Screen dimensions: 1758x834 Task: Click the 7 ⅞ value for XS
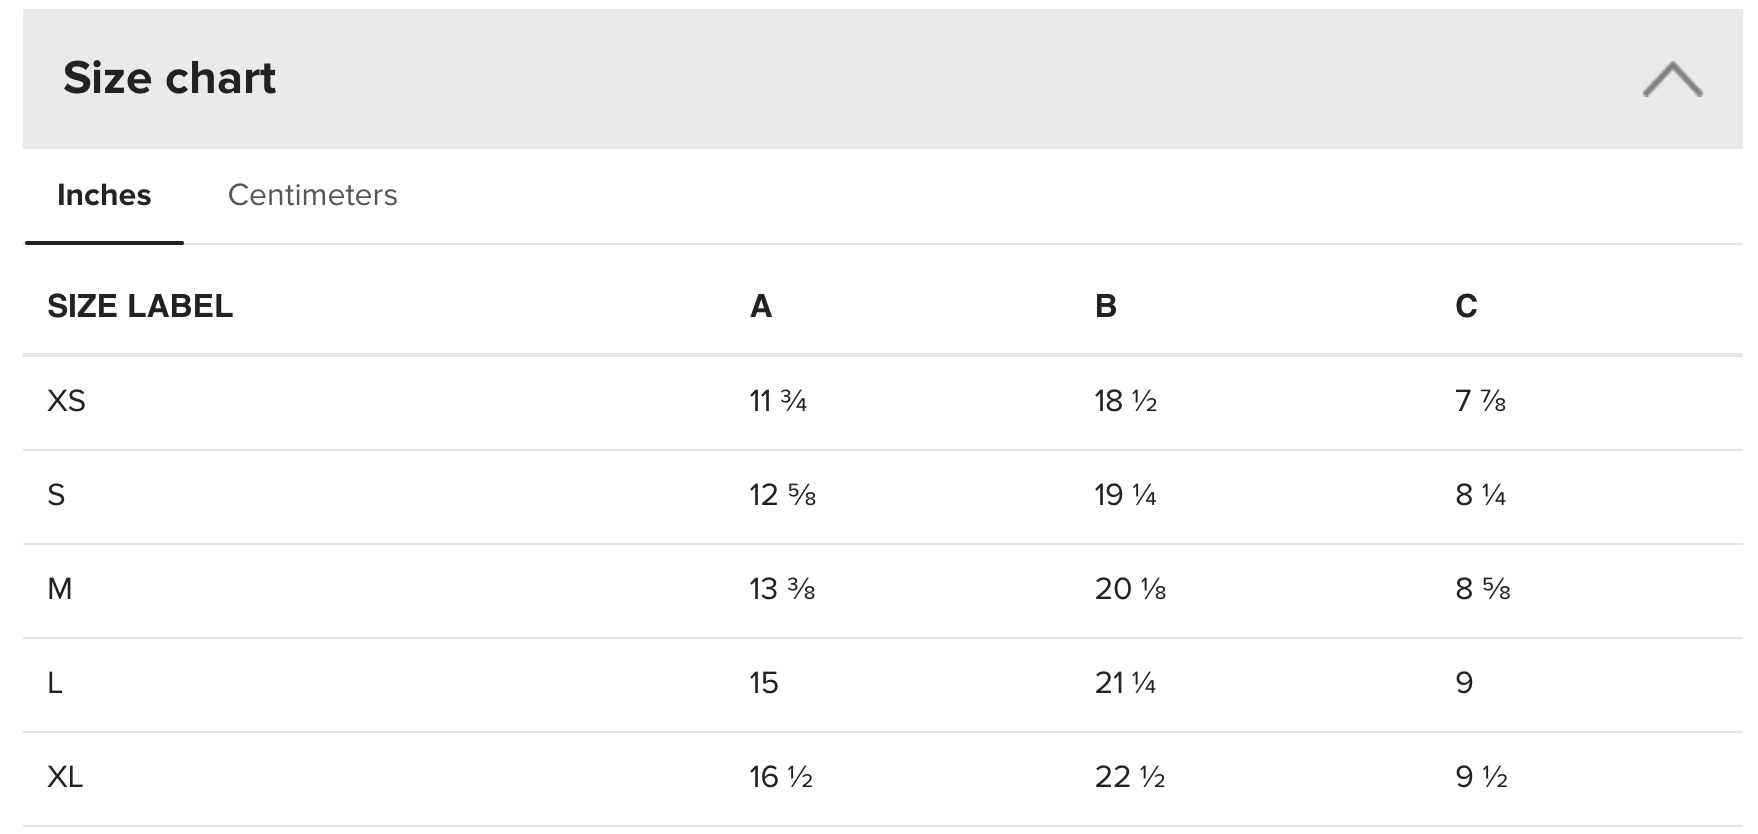(x=1481, y=401)
